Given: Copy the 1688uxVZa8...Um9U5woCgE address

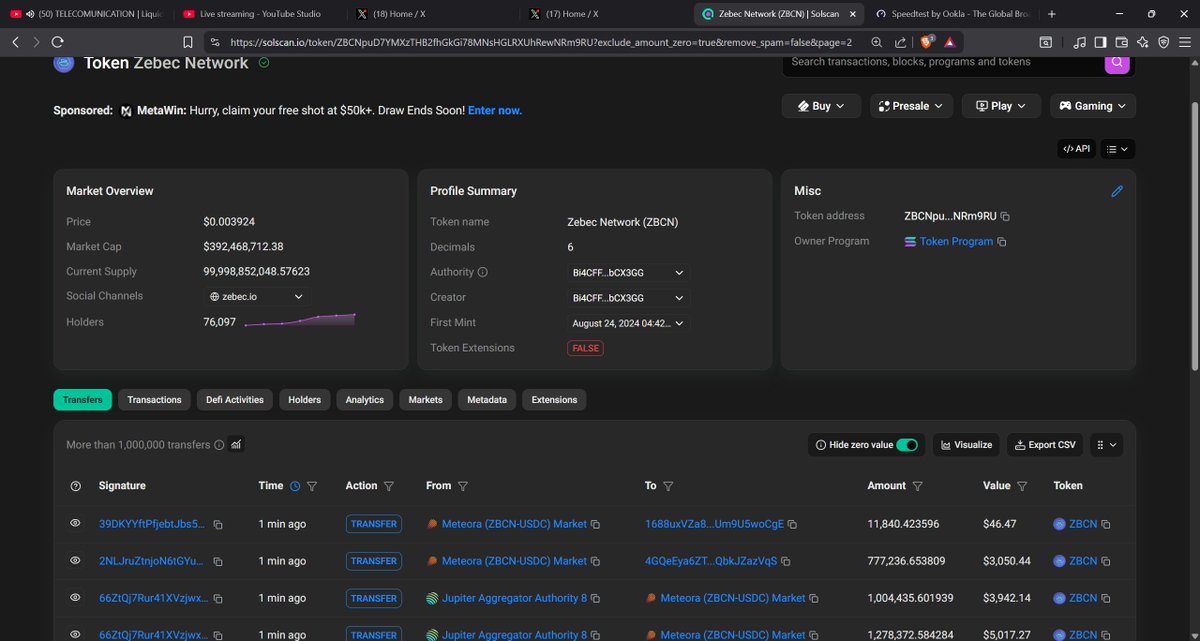Looking at the screenshot, I should pos(793,524).
